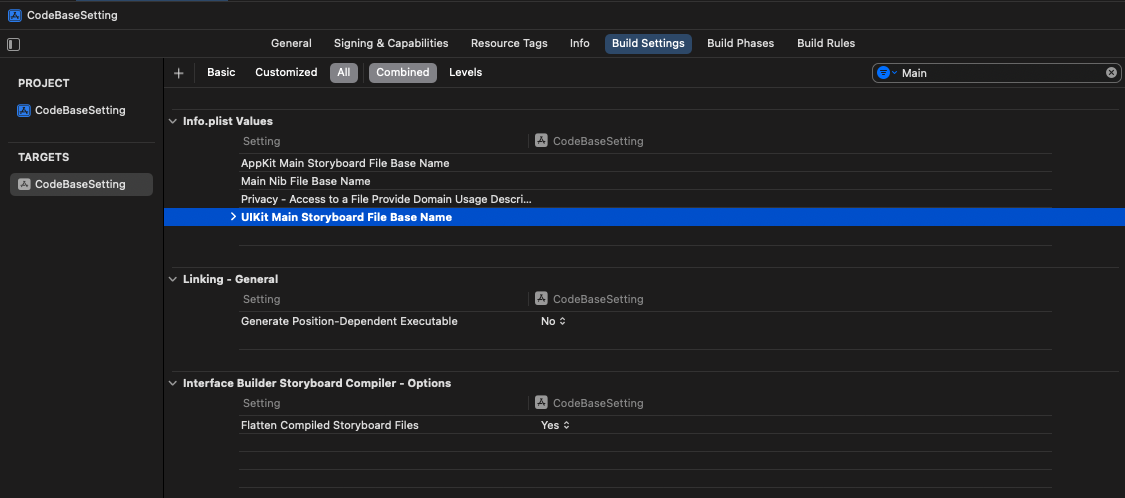Switch to the Info tab
This screenshot has height=498, width=1125.
580,43
